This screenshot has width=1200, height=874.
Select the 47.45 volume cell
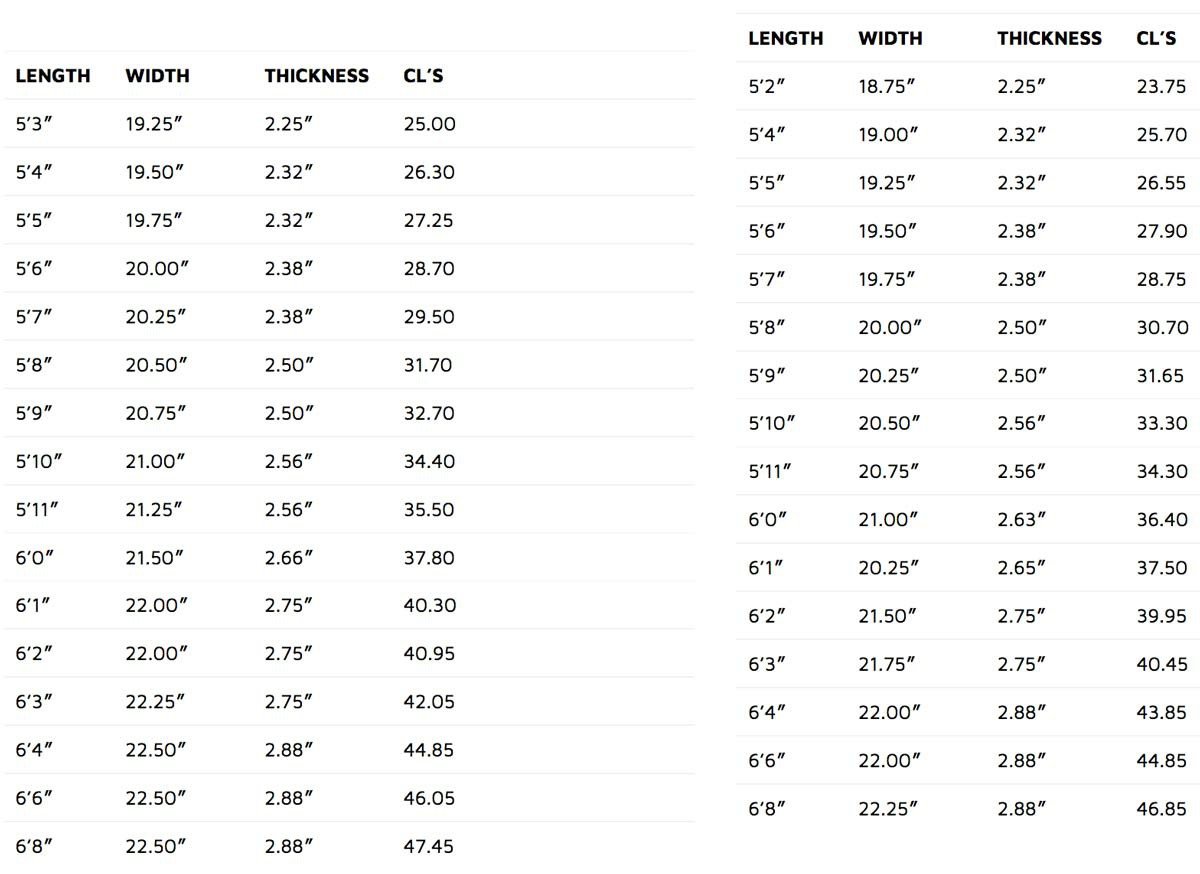tap(428, 846)
